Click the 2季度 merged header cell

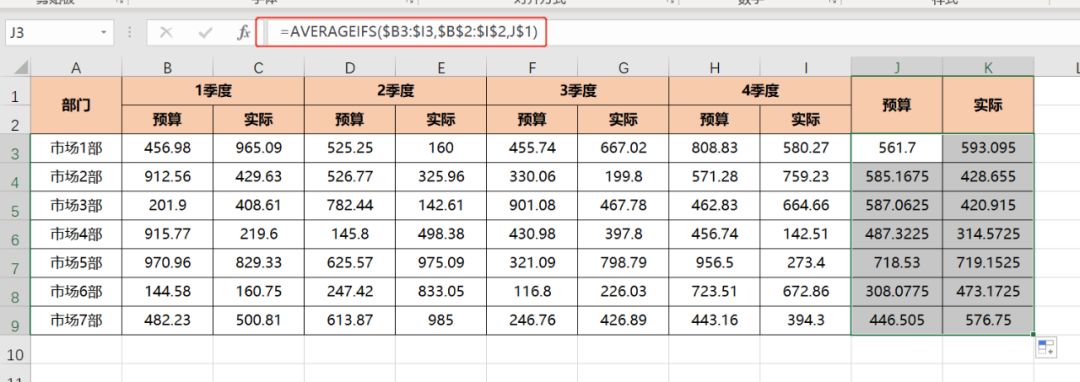click(395, 90)
